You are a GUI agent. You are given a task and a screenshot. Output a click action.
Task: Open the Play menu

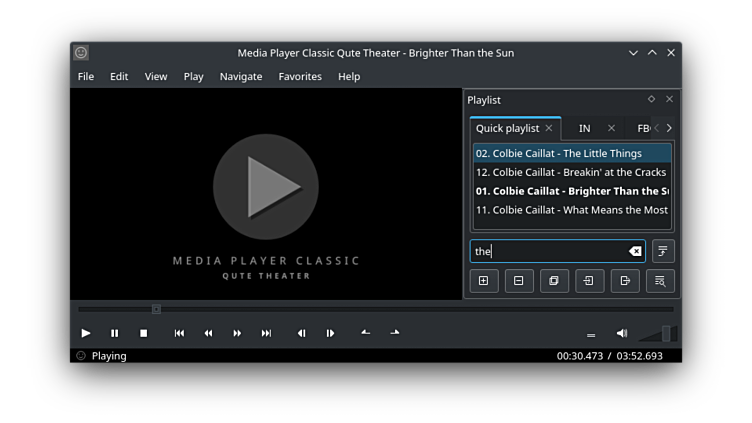pyautogui.click(x=193, y=76)
